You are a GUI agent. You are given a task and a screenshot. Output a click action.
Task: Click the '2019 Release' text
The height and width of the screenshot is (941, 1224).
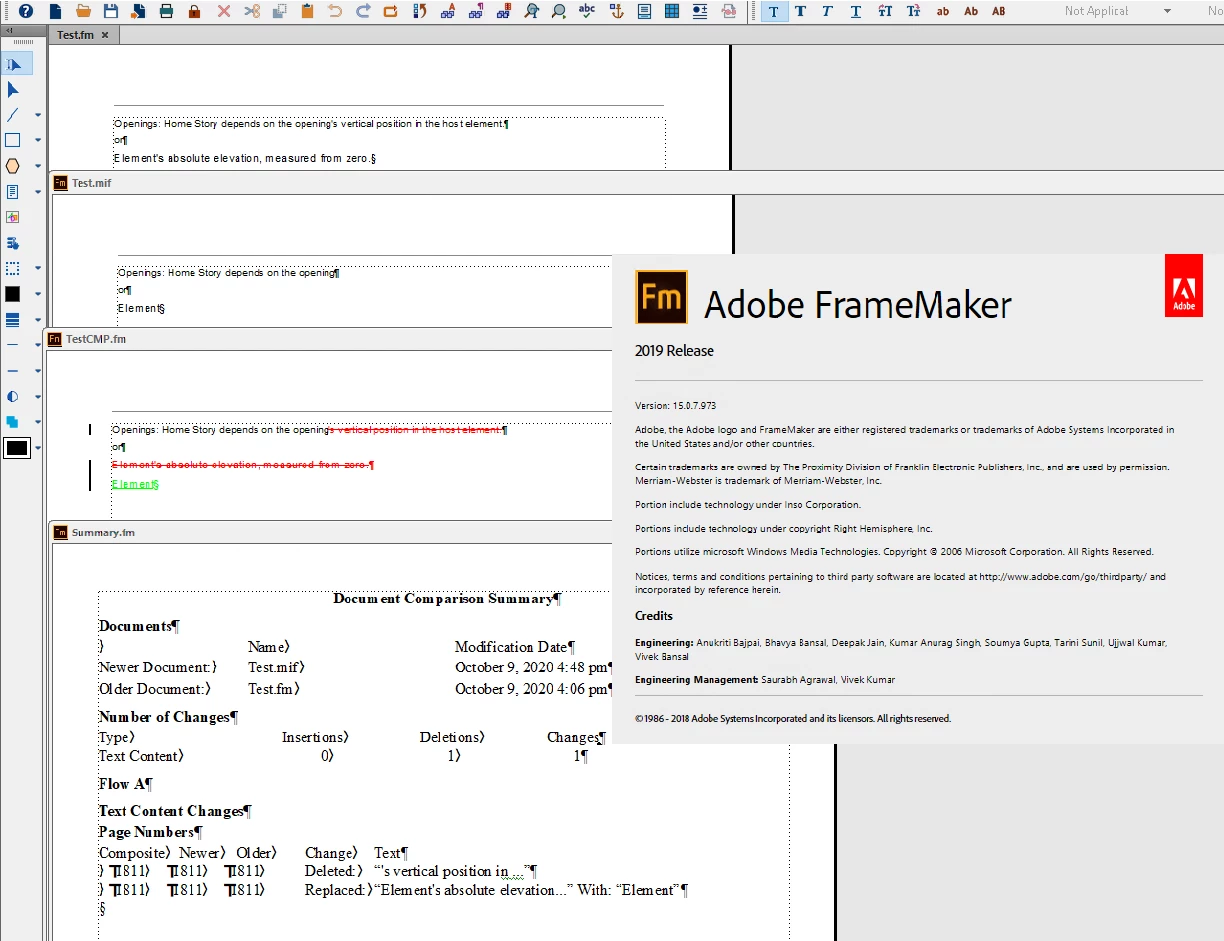[675, 351]
